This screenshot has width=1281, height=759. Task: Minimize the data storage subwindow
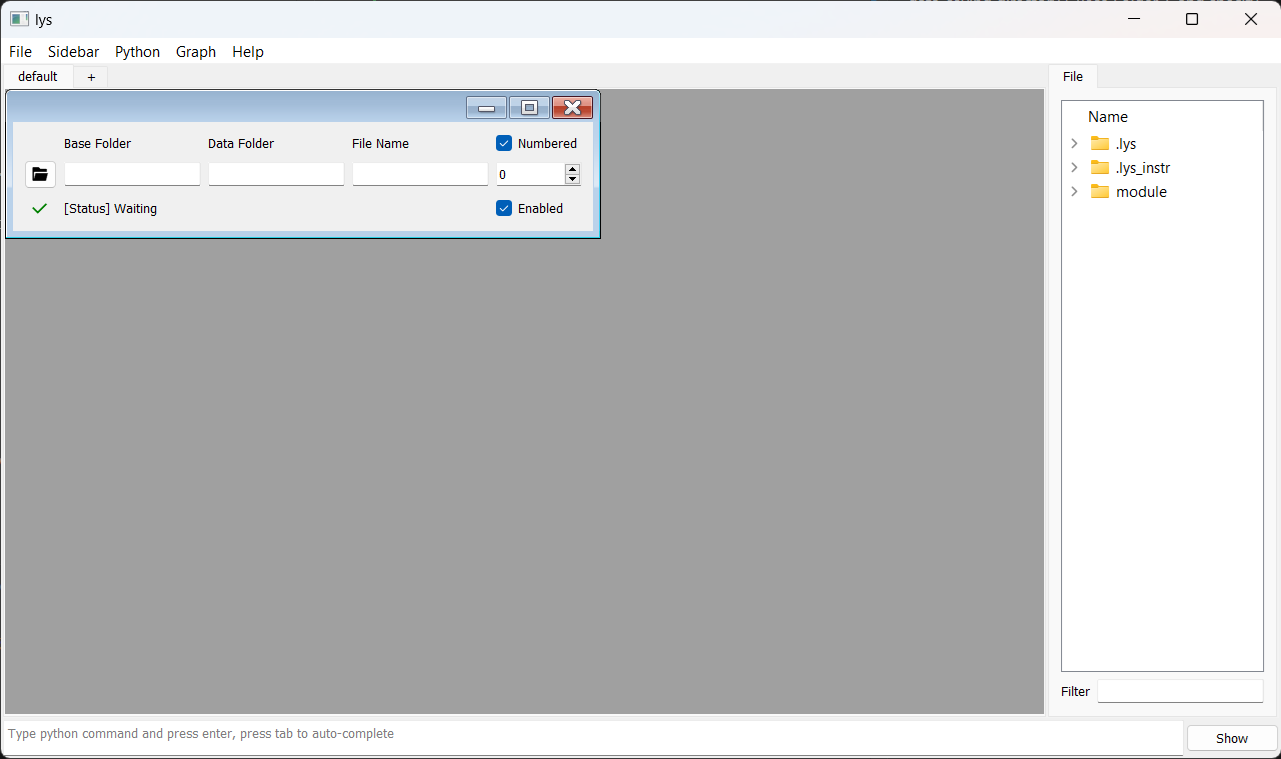tap(486, 108)
